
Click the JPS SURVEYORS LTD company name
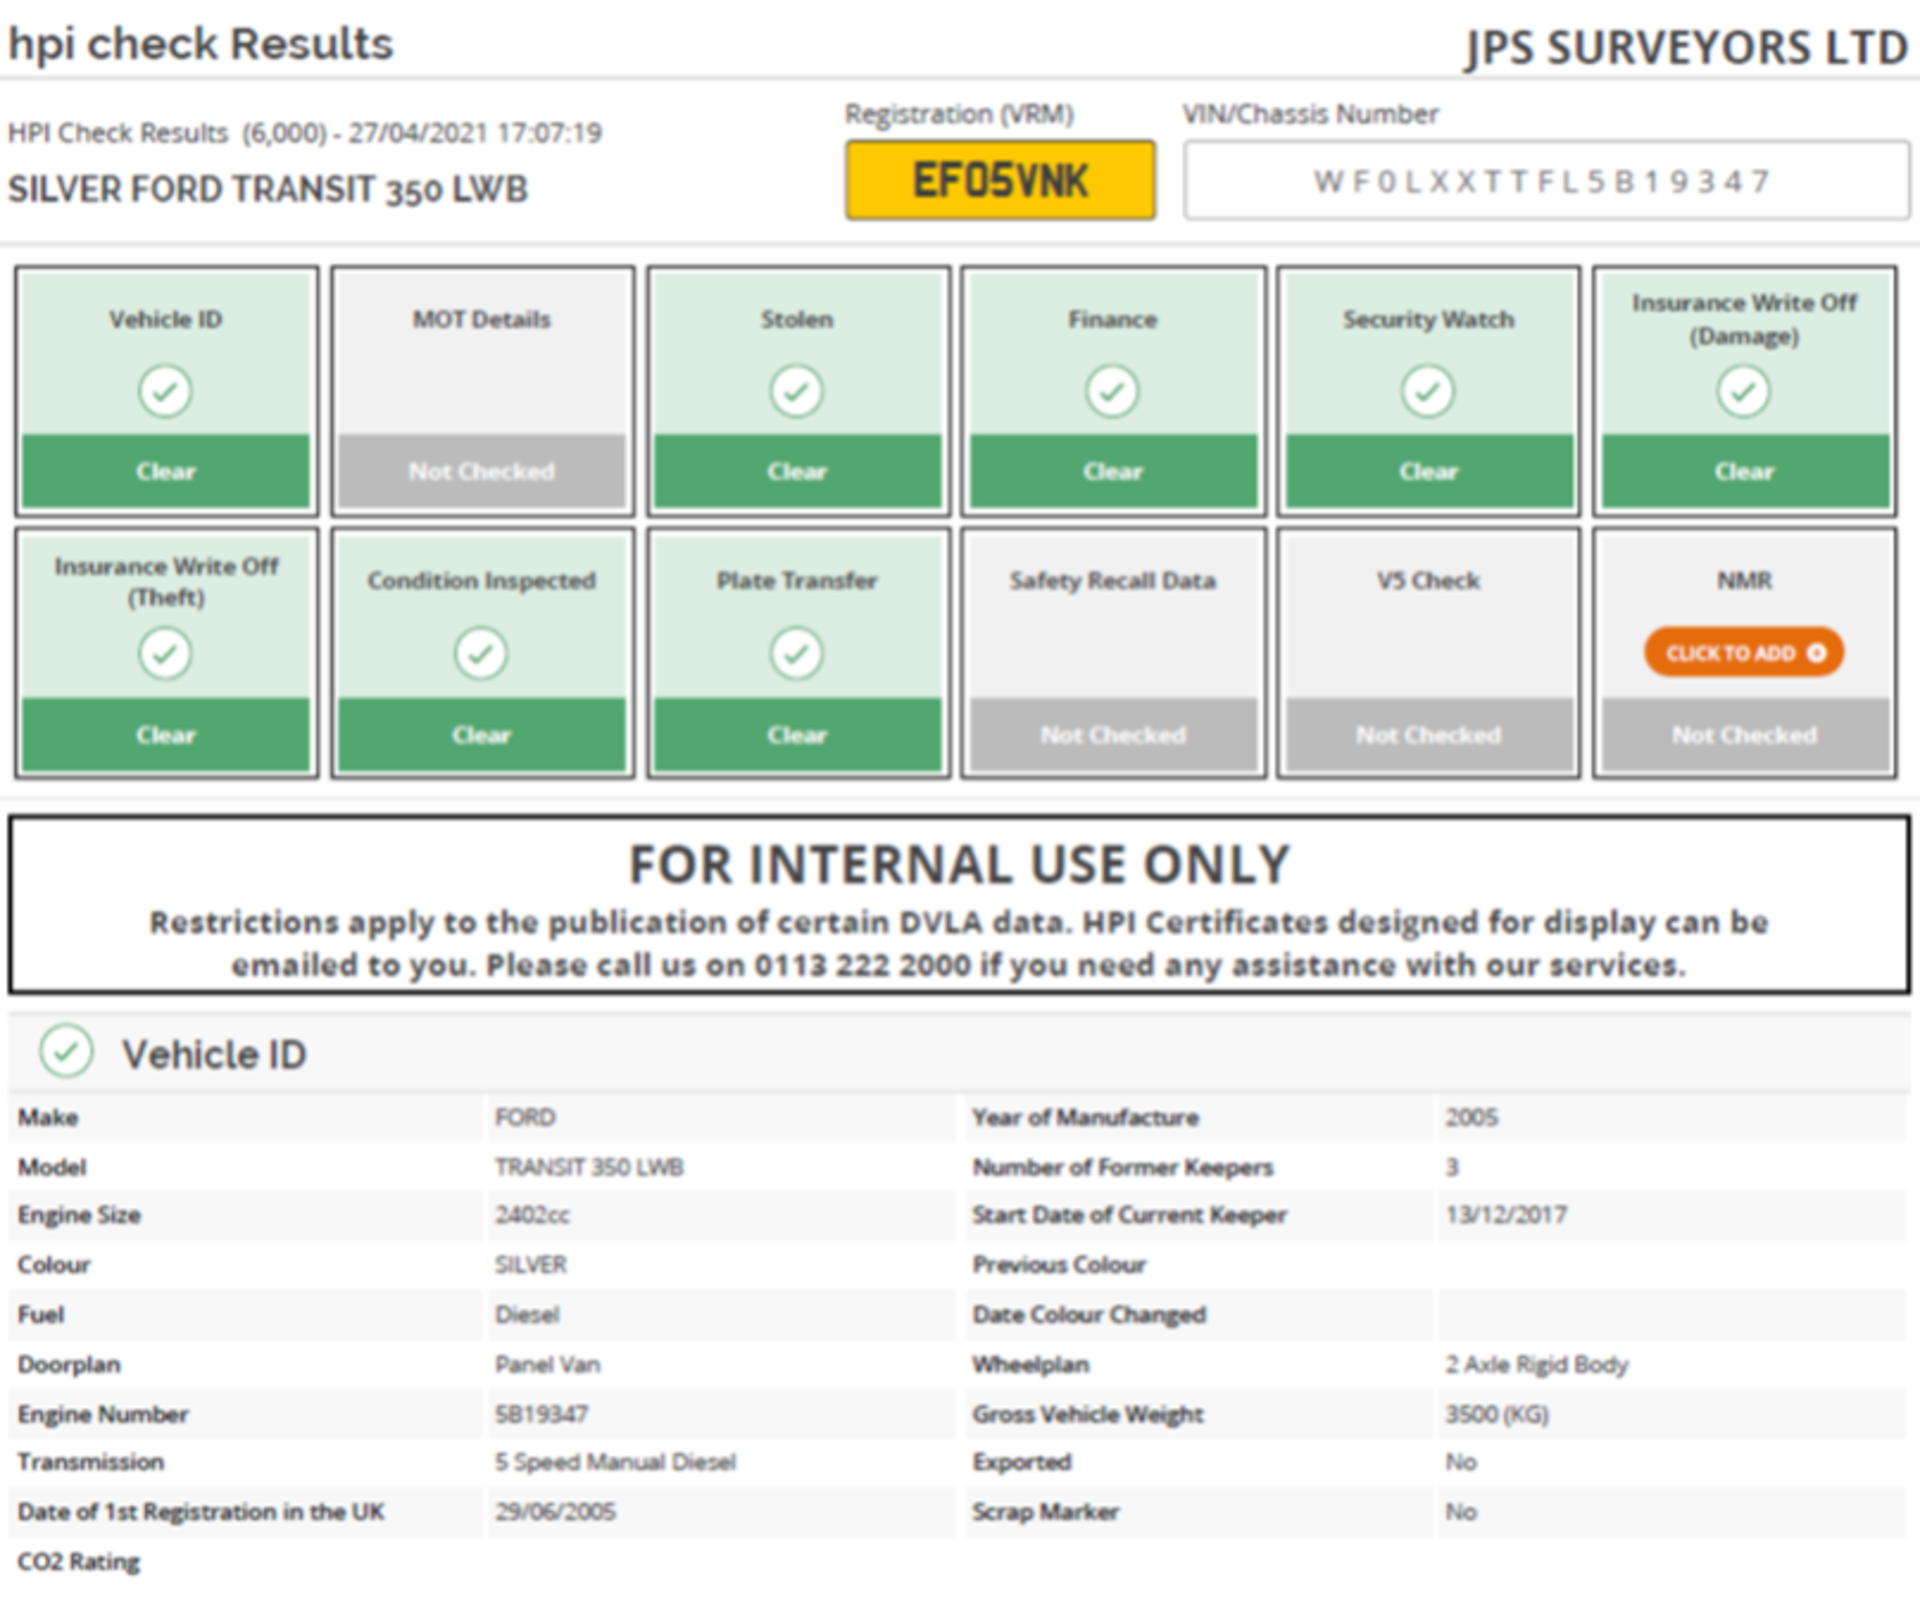(x=1687, y=48)
